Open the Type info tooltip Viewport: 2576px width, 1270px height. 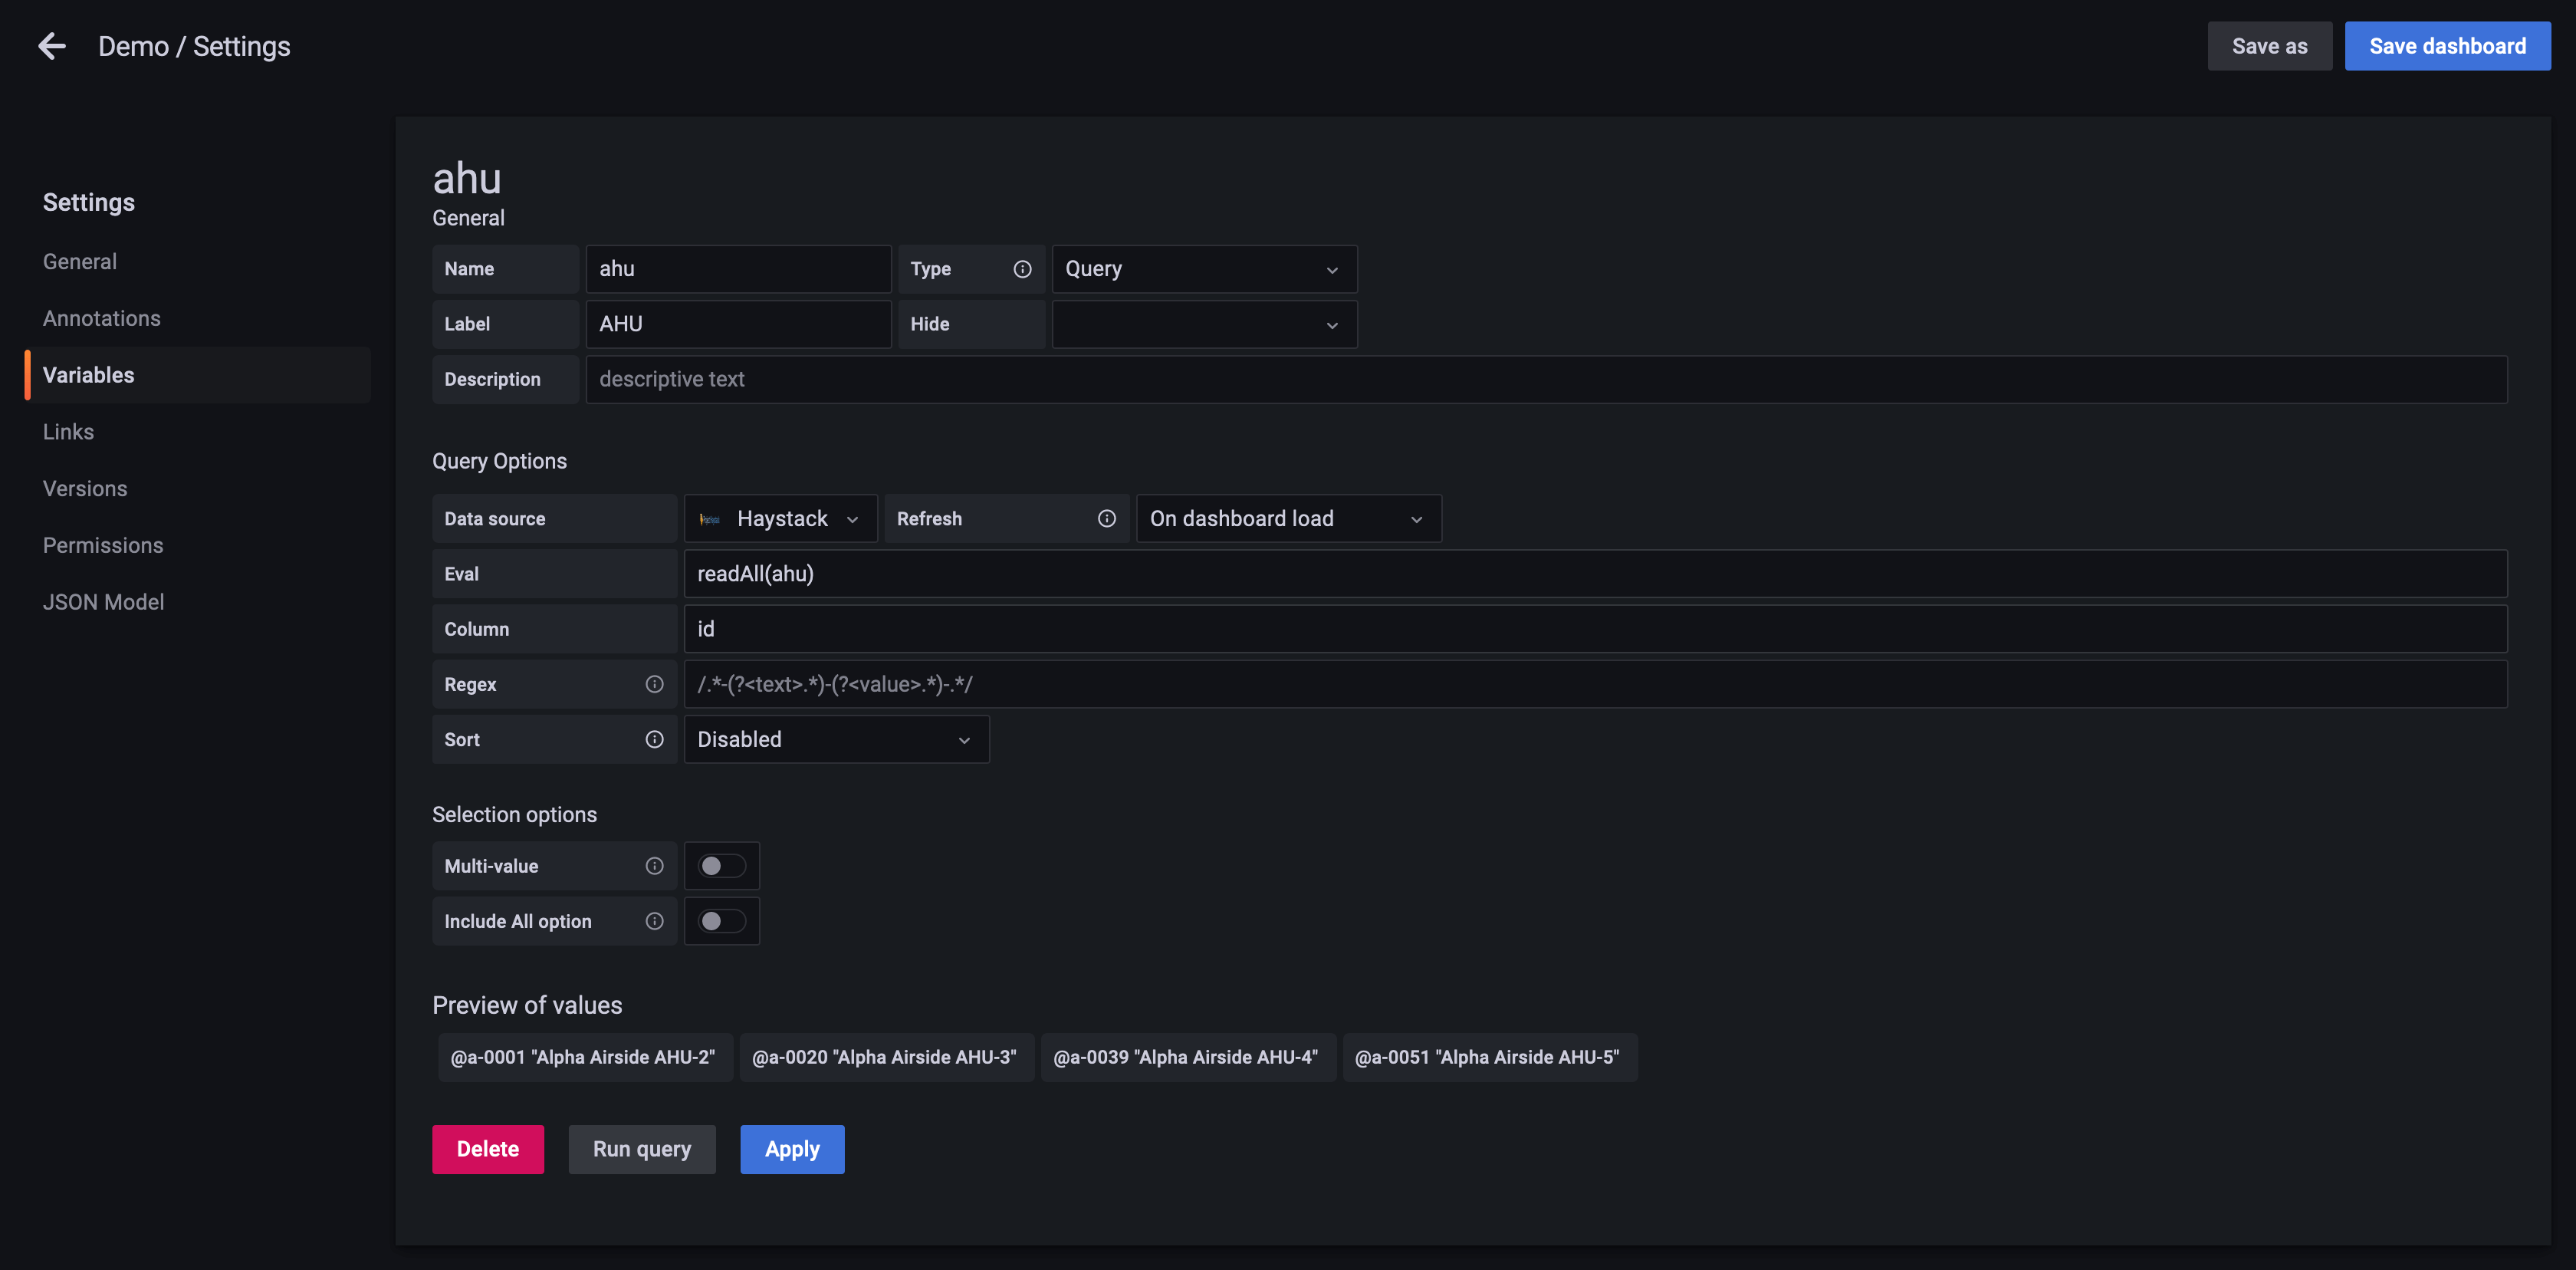pos(1022,268)
